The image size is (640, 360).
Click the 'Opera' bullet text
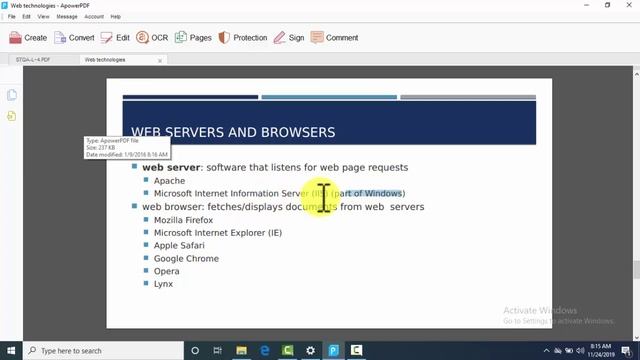pyautogui.click(x=167, y=271)
